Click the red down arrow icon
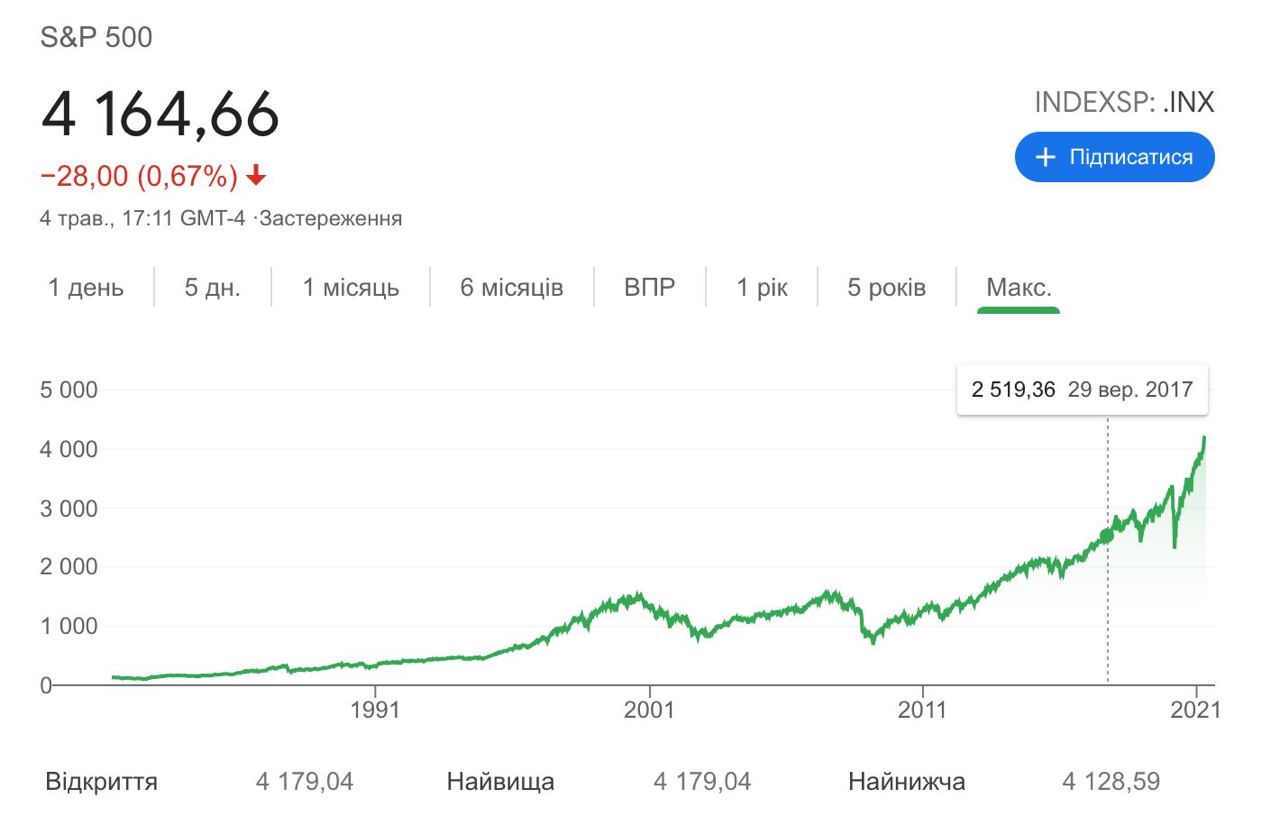 click(256, 177)
